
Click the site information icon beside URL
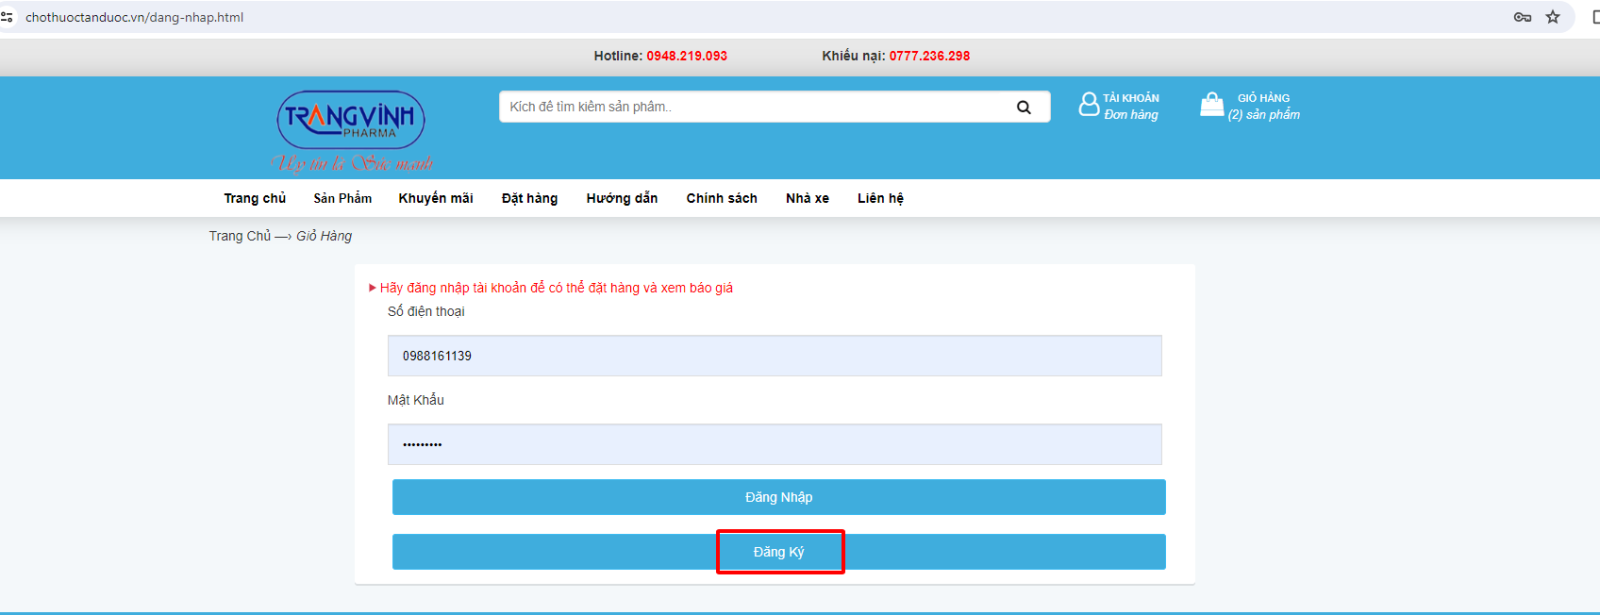click(x=7, y=17)
